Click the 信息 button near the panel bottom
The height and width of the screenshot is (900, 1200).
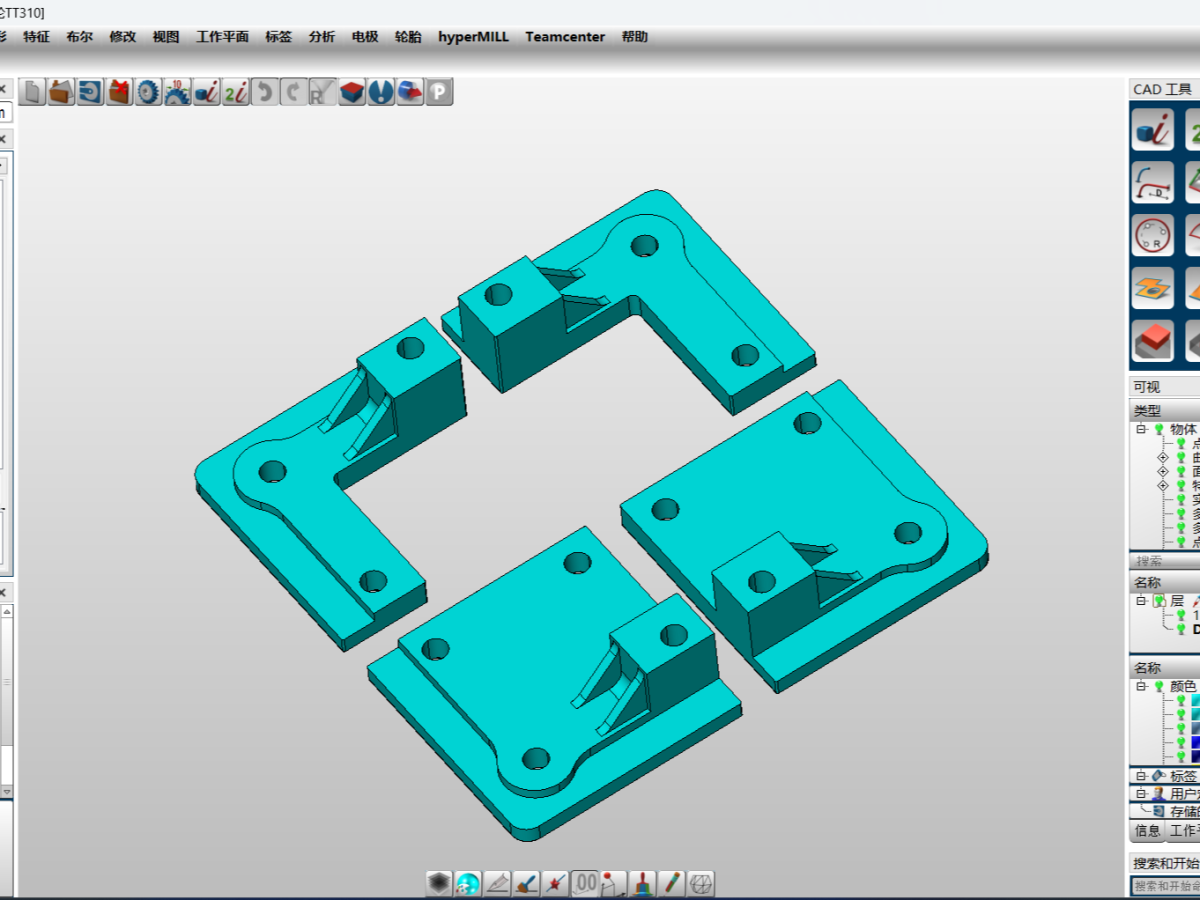tap(1148, 829)
